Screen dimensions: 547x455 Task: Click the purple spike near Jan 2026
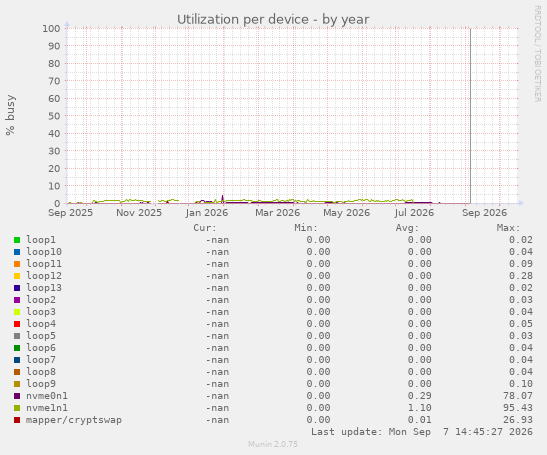pos(223,198)
